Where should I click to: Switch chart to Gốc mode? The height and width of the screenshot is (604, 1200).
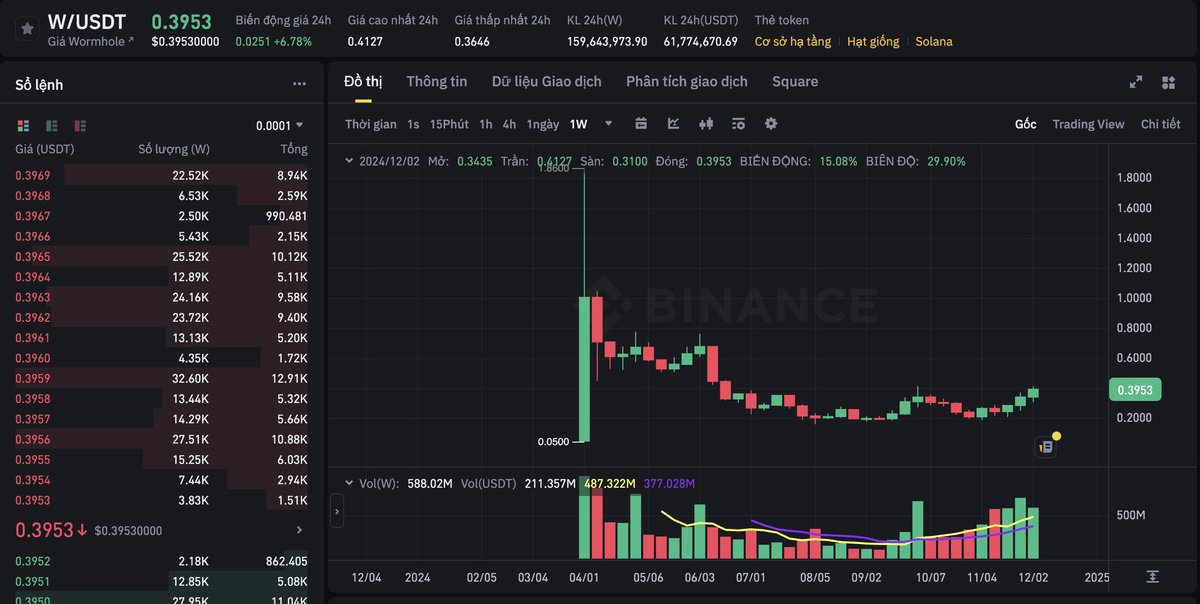1025,124
